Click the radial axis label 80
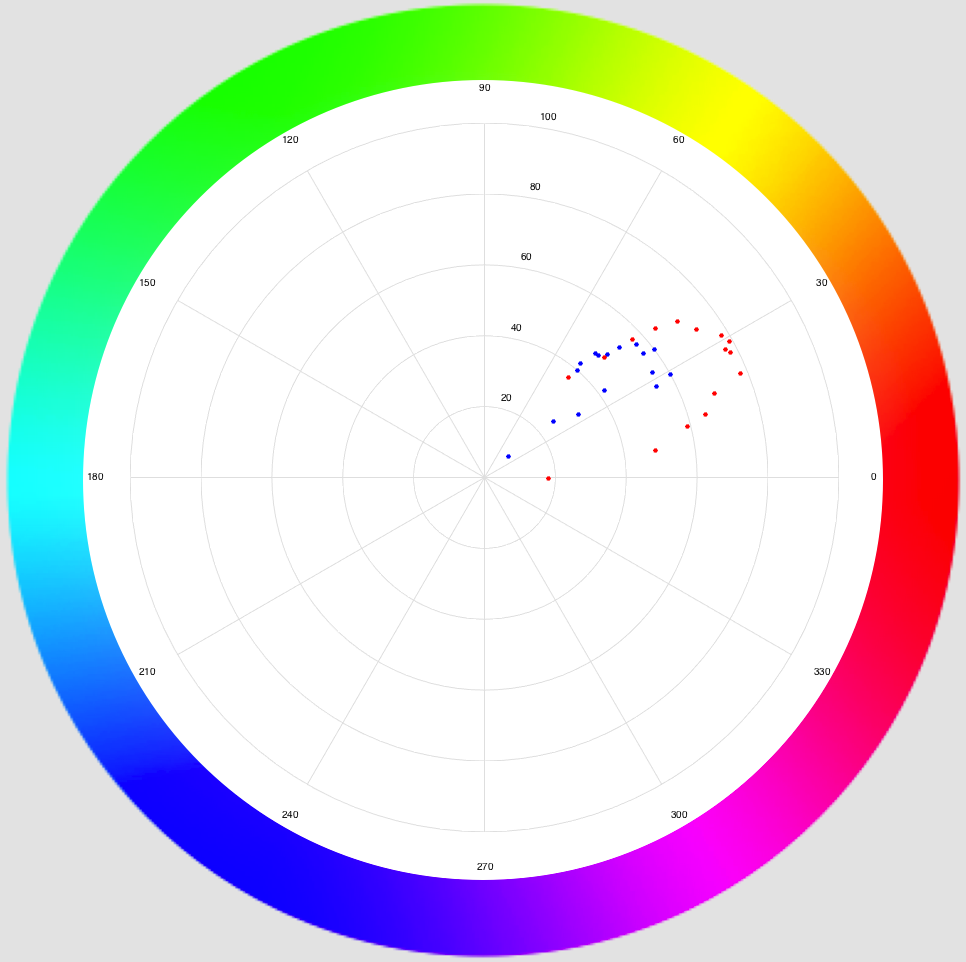This screenshot has height=962, width=966. tap(535, 187)
